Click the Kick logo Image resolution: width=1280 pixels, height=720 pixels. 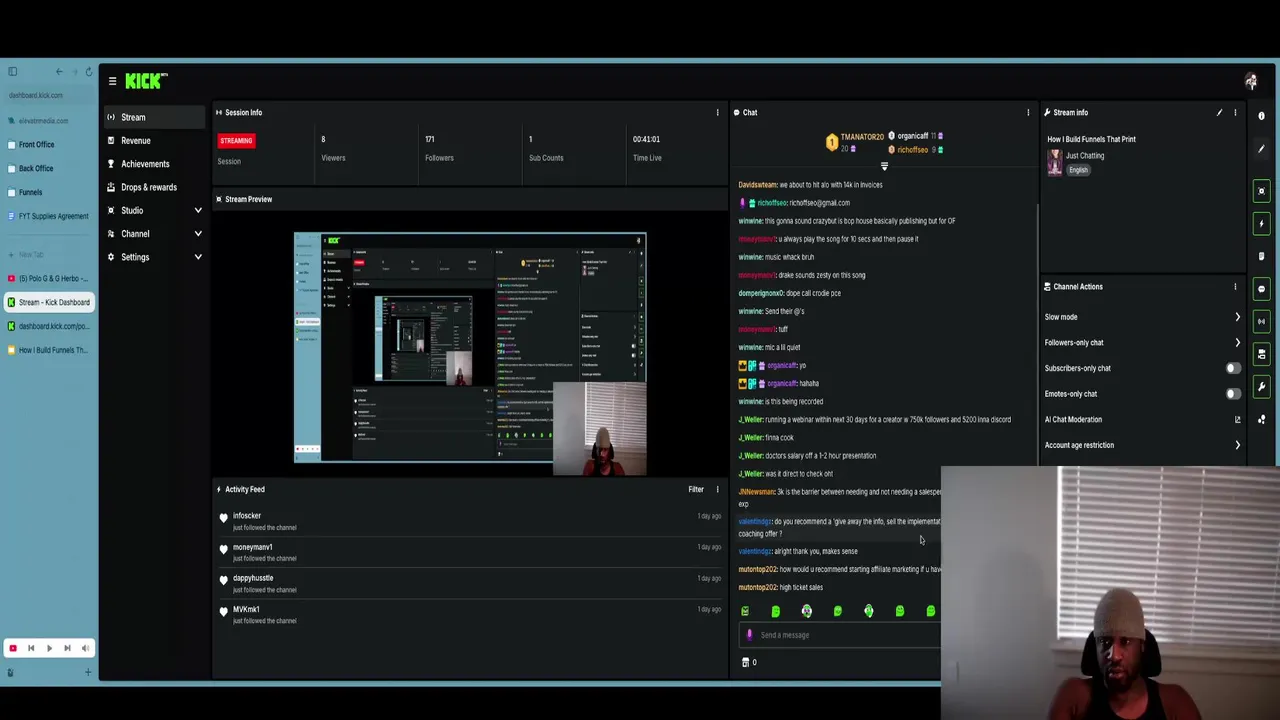[146, 81]
